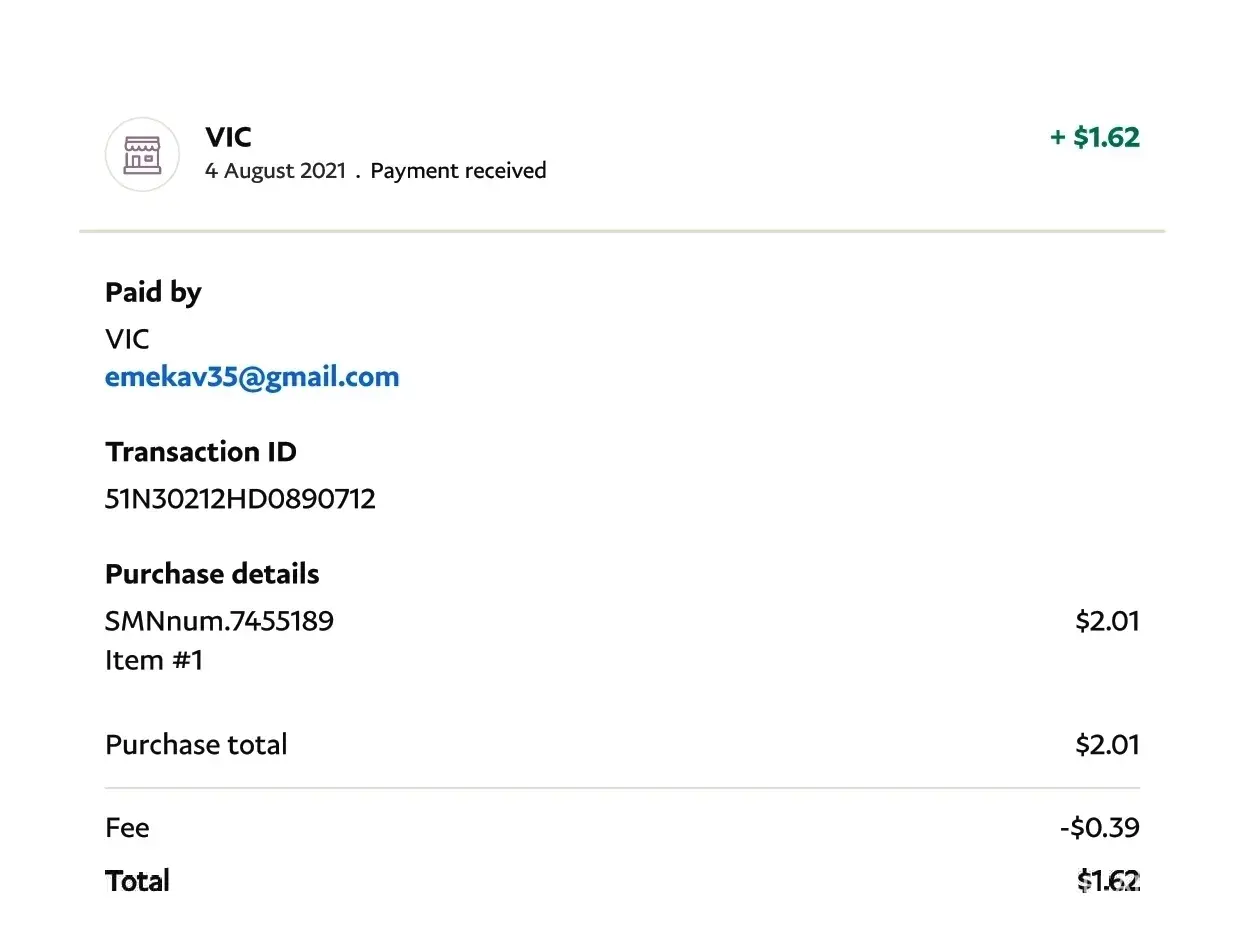The height and width of the screenshot is (938, 1241).
Task: Click the final $1.62 total amount
Action: click(x=1108, y=881)
